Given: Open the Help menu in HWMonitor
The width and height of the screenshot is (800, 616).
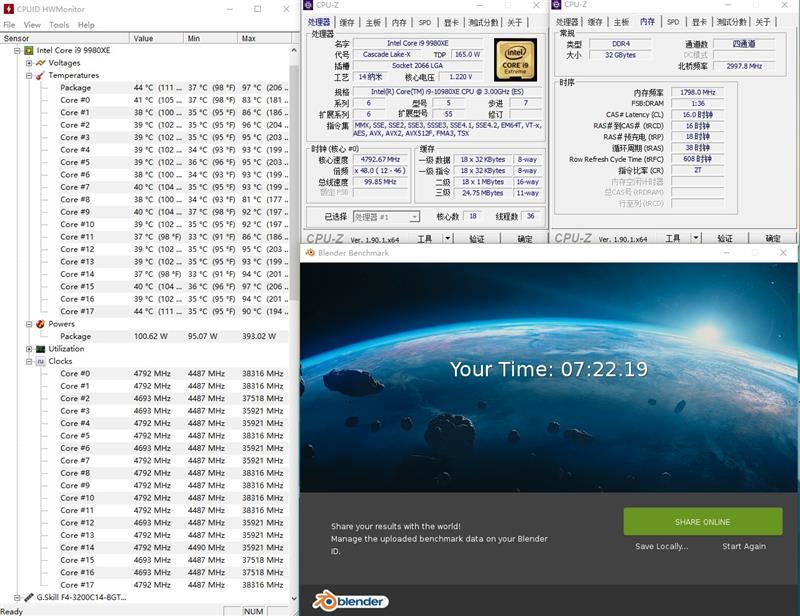Looking at the screenshot, I should [x=86, y=24].
